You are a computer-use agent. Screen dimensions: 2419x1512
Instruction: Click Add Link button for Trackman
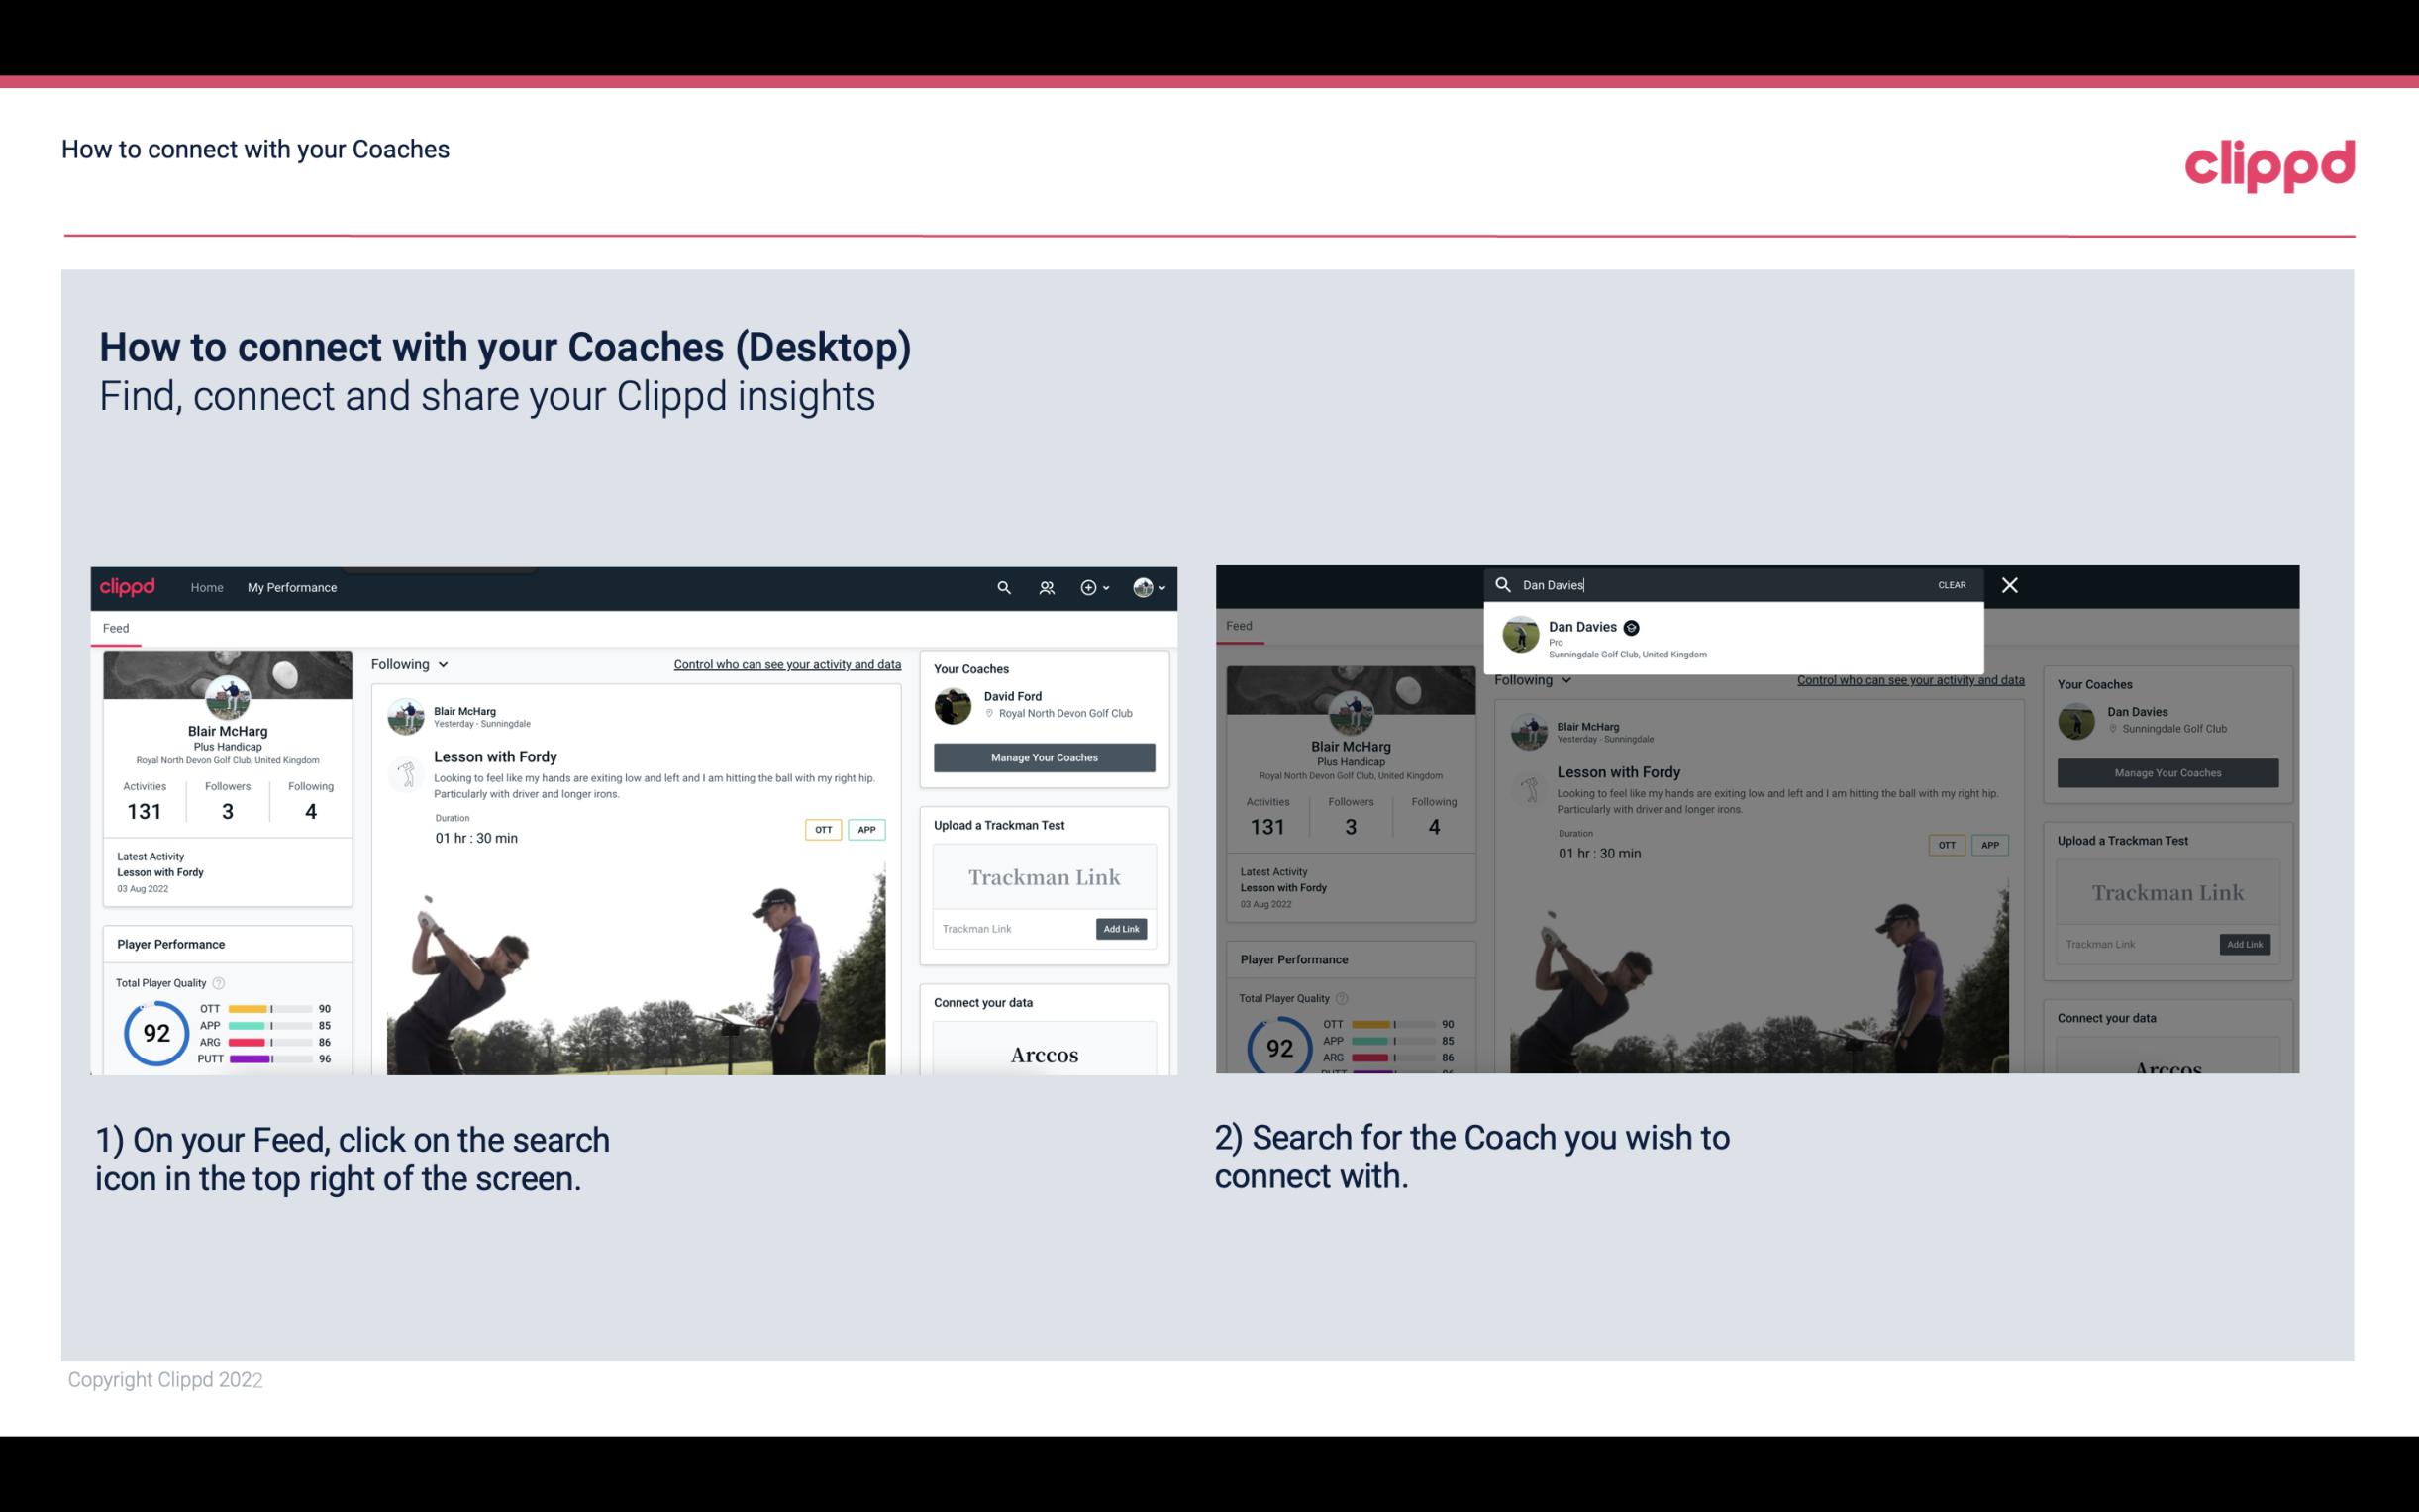pyautogui.click(x=1122, y=925)
